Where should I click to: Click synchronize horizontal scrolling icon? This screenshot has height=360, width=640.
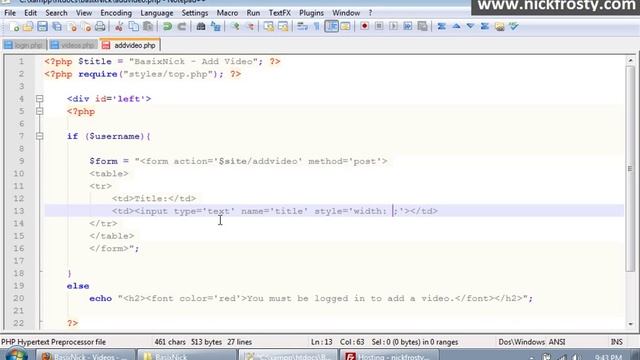click(283, 27)
